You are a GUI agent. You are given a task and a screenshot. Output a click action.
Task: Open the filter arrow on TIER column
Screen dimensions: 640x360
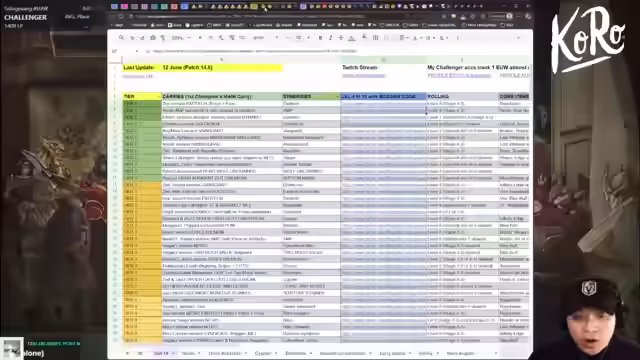[158, 96]
